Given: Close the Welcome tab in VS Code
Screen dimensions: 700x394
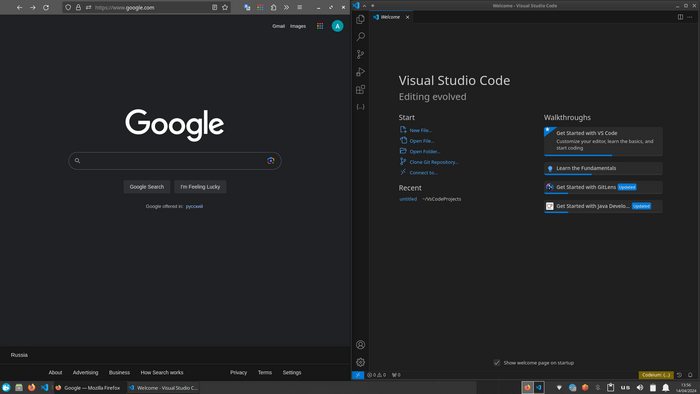Looking at the screenshot, I should (407, 17).
